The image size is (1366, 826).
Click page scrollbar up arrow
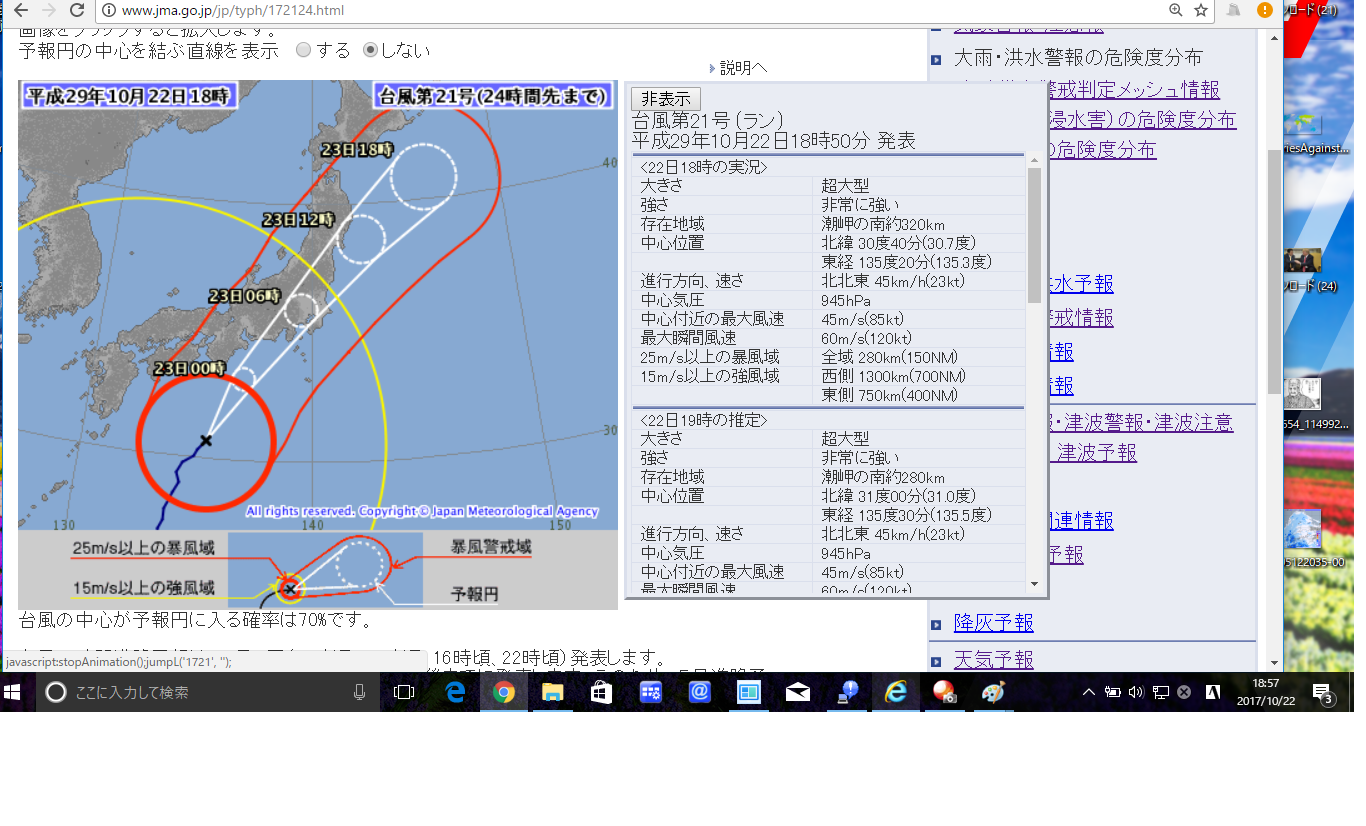(1274, 38)
